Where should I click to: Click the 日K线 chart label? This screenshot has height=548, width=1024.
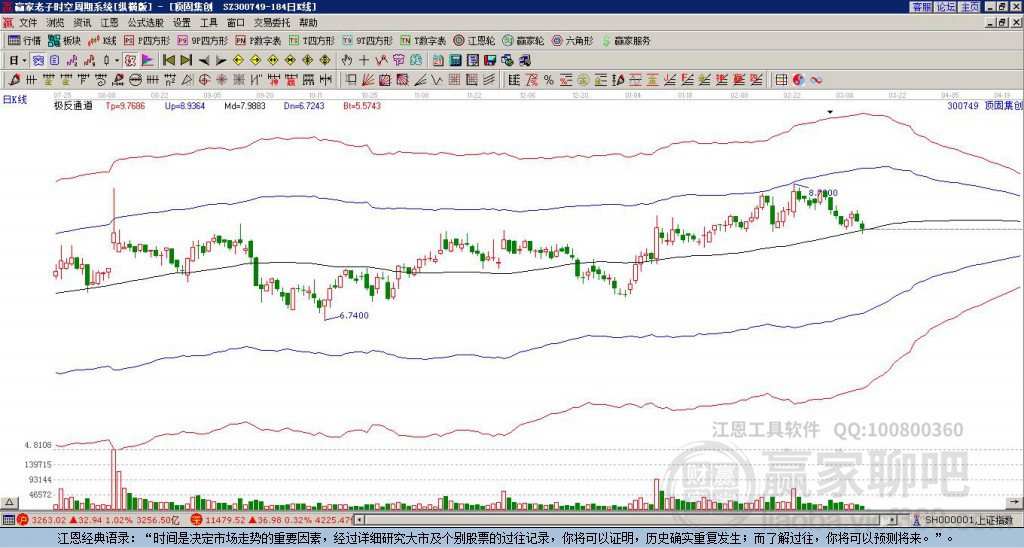[x=15, y=99]
